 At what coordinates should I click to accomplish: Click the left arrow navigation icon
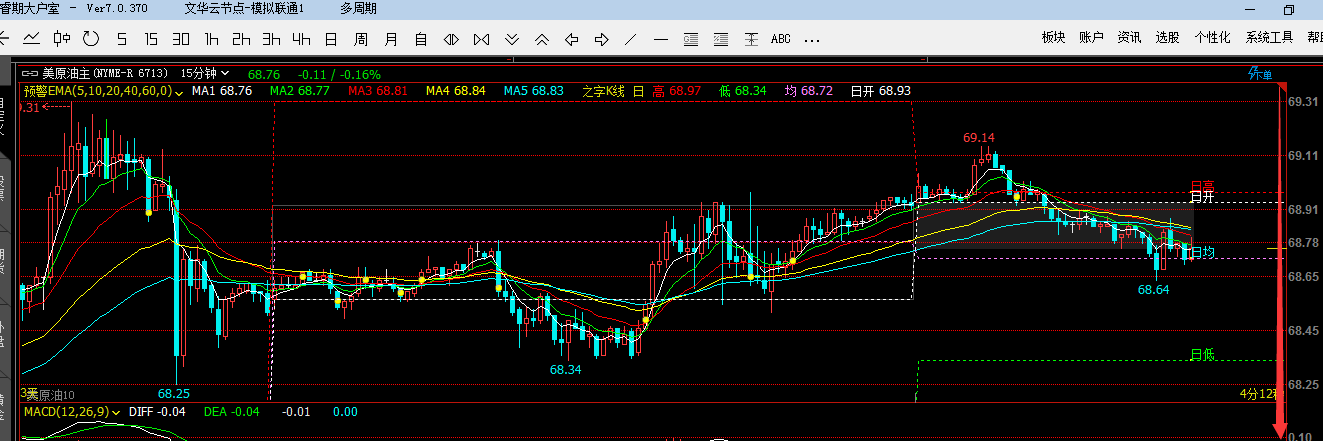[572, 39]
